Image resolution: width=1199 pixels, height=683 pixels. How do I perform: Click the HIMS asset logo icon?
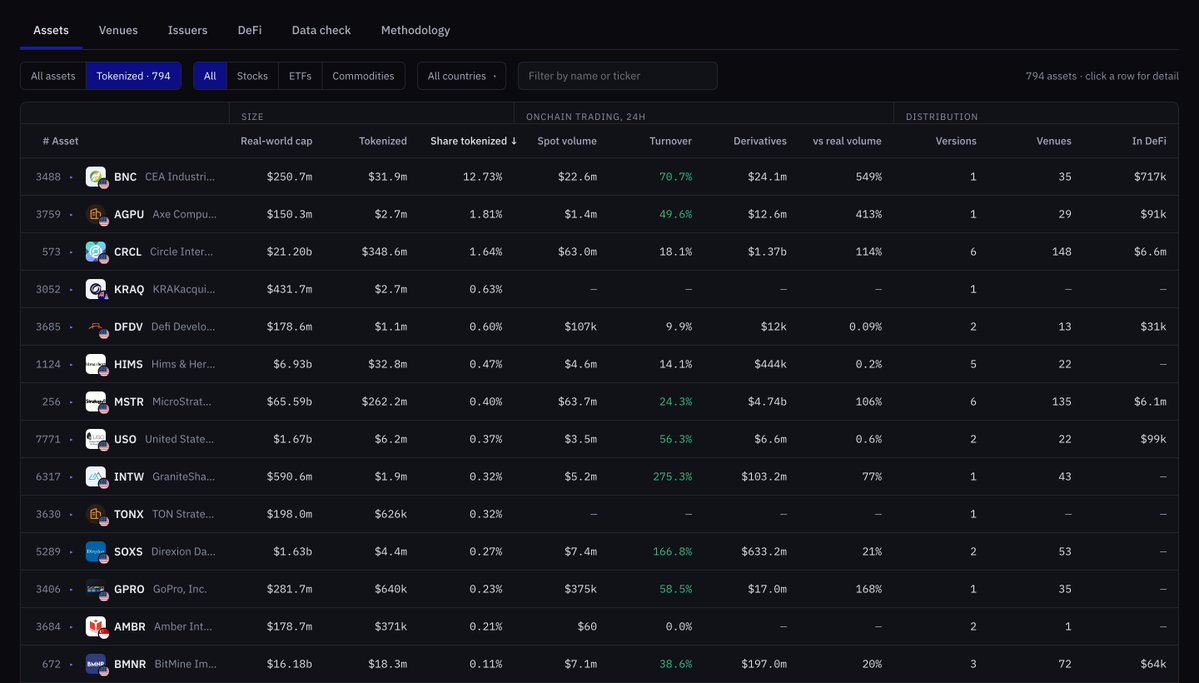[96, 364]
